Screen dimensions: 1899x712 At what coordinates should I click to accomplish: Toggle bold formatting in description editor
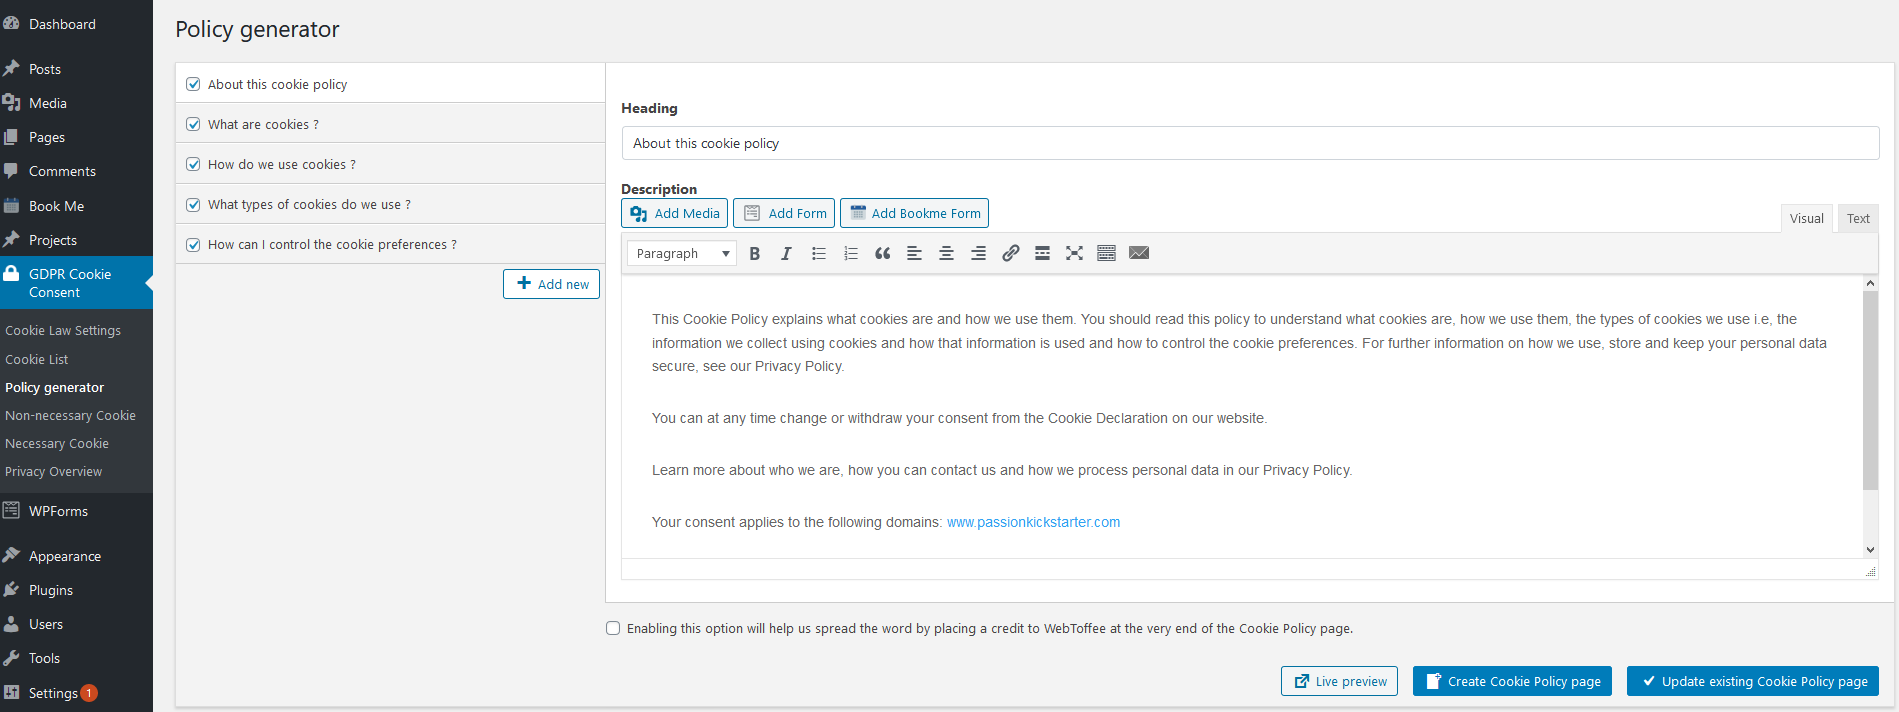coord(755,253)
